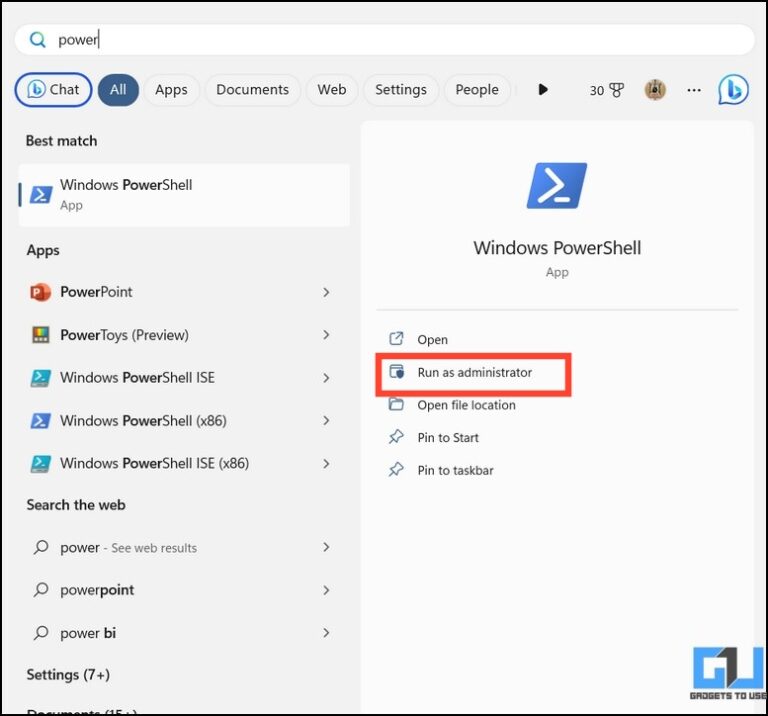Click the Windows PowerShell ISE (x86) icon
Screen dimensions: 768x716
(41, 463)
